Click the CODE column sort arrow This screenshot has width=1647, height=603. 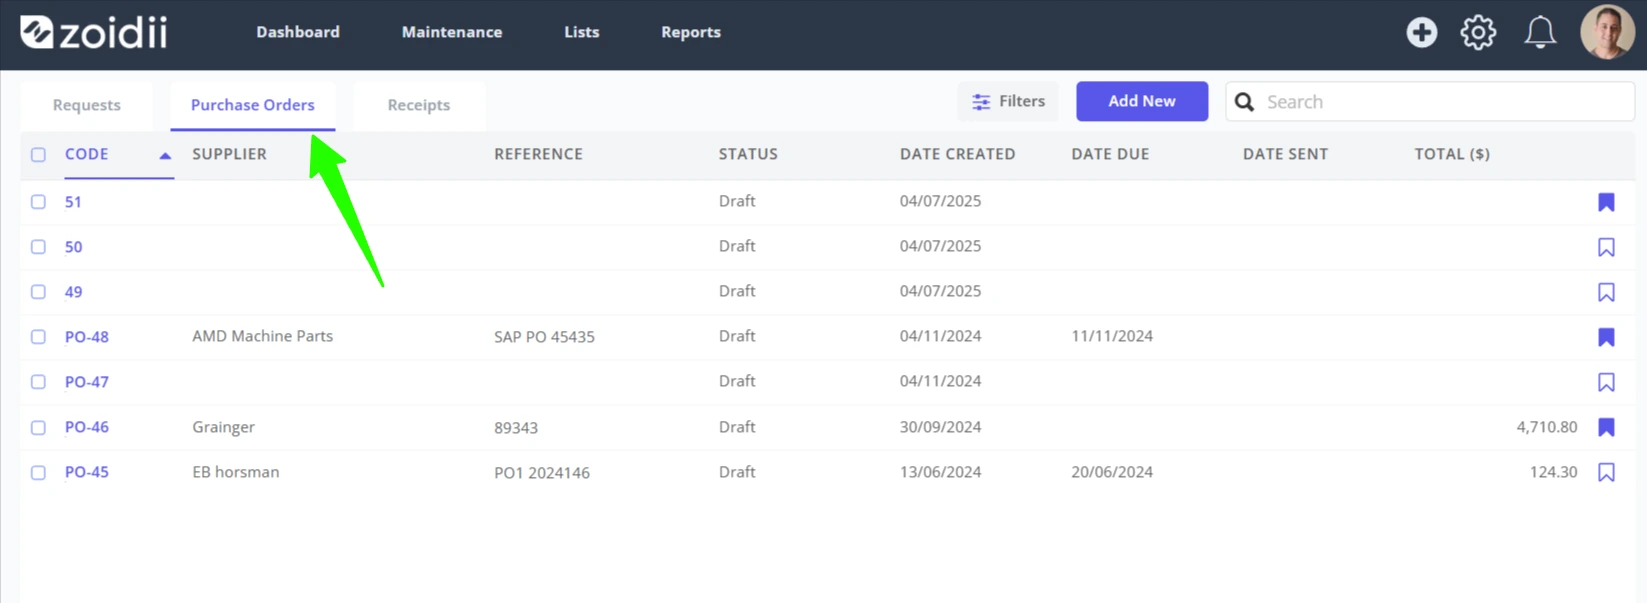tap(165, 155)
